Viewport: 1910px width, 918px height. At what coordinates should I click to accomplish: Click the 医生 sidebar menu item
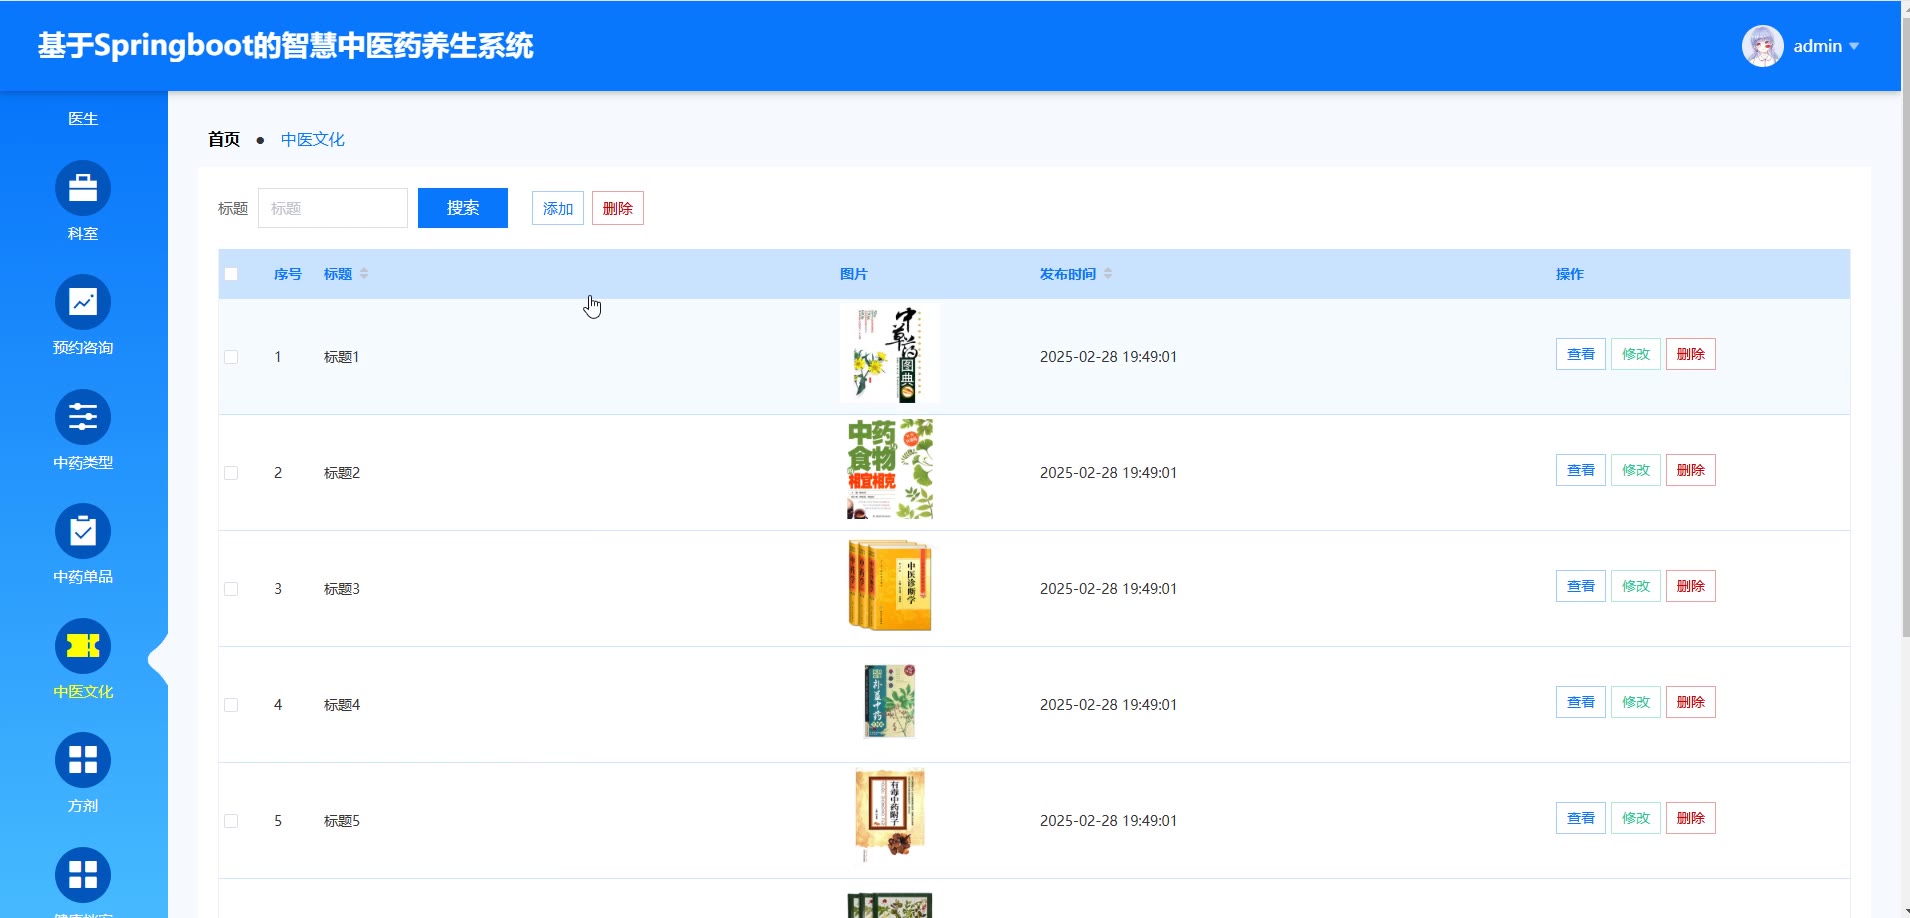83,118
